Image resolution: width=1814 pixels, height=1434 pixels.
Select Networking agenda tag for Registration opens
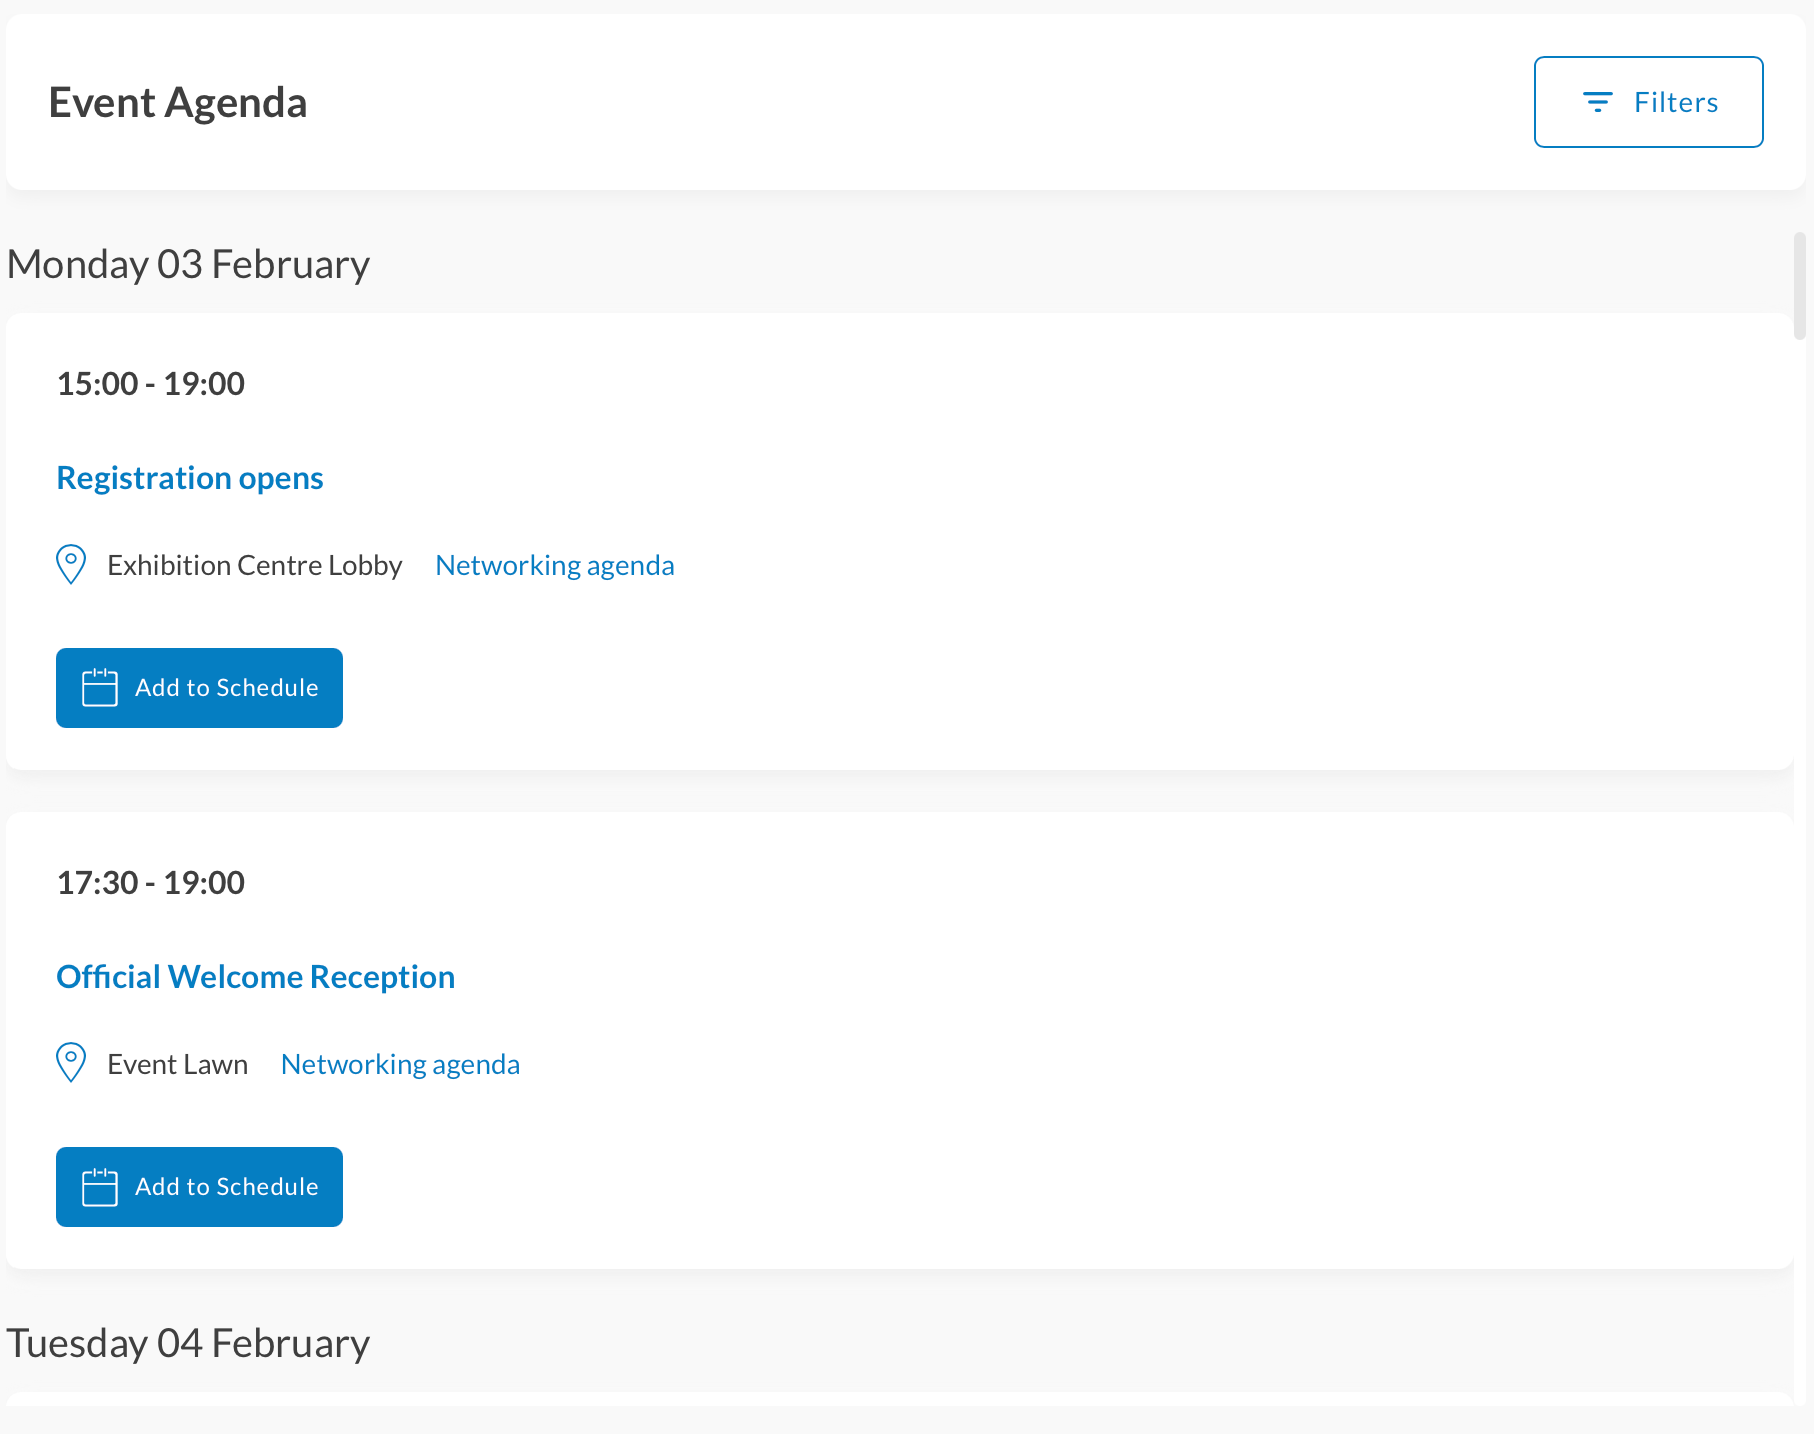555,565
